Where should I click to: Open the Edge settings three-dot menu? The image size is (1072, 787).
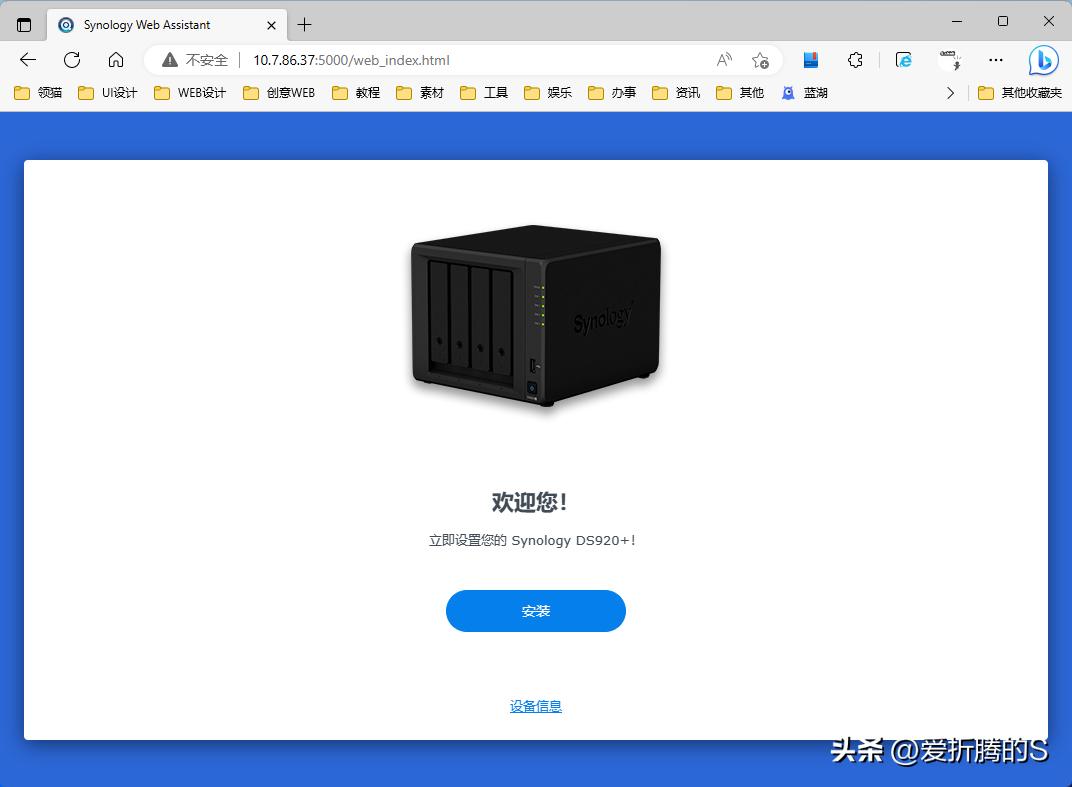(x=995, y=60)
